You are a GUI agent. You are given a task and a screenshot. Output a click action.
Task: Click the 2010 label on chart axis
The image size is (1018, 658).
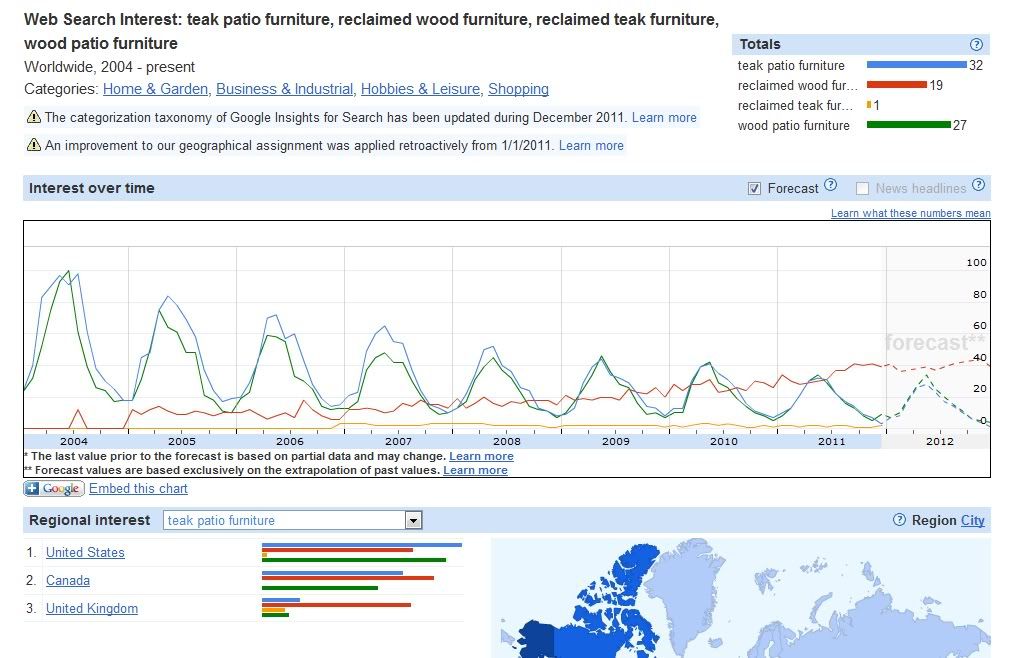pyautogui.click(x=723, y=441)
